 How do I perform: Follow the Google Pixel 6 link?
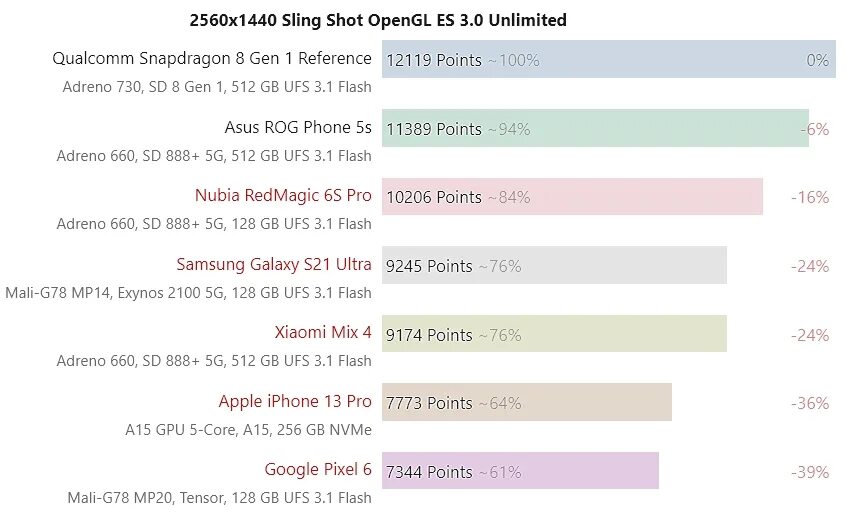(318, 470)
